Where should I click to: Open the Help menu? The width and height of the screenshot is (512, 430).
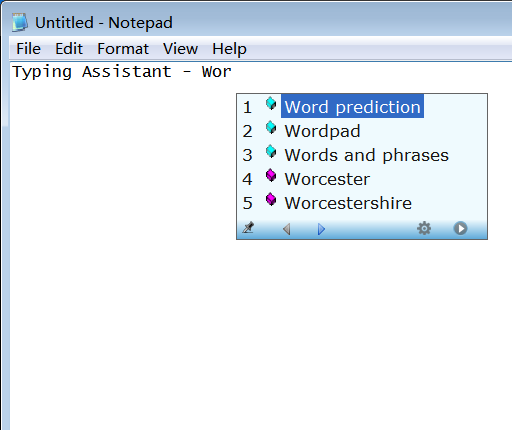(229, 49)
